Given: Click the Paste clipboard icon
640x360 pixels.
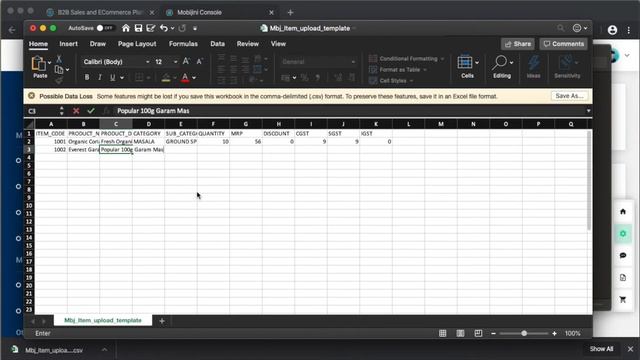Looking at the screenshot, I should (x=39, y=64).
